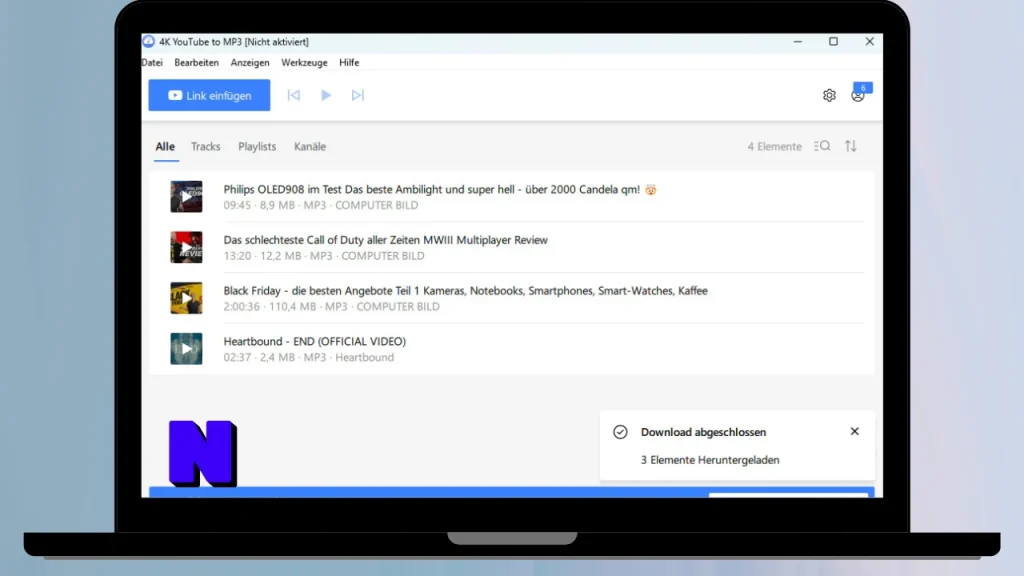This screenshot has height=576, width=1024.
Task: Select the Alle tab
Action: (165, 146)
